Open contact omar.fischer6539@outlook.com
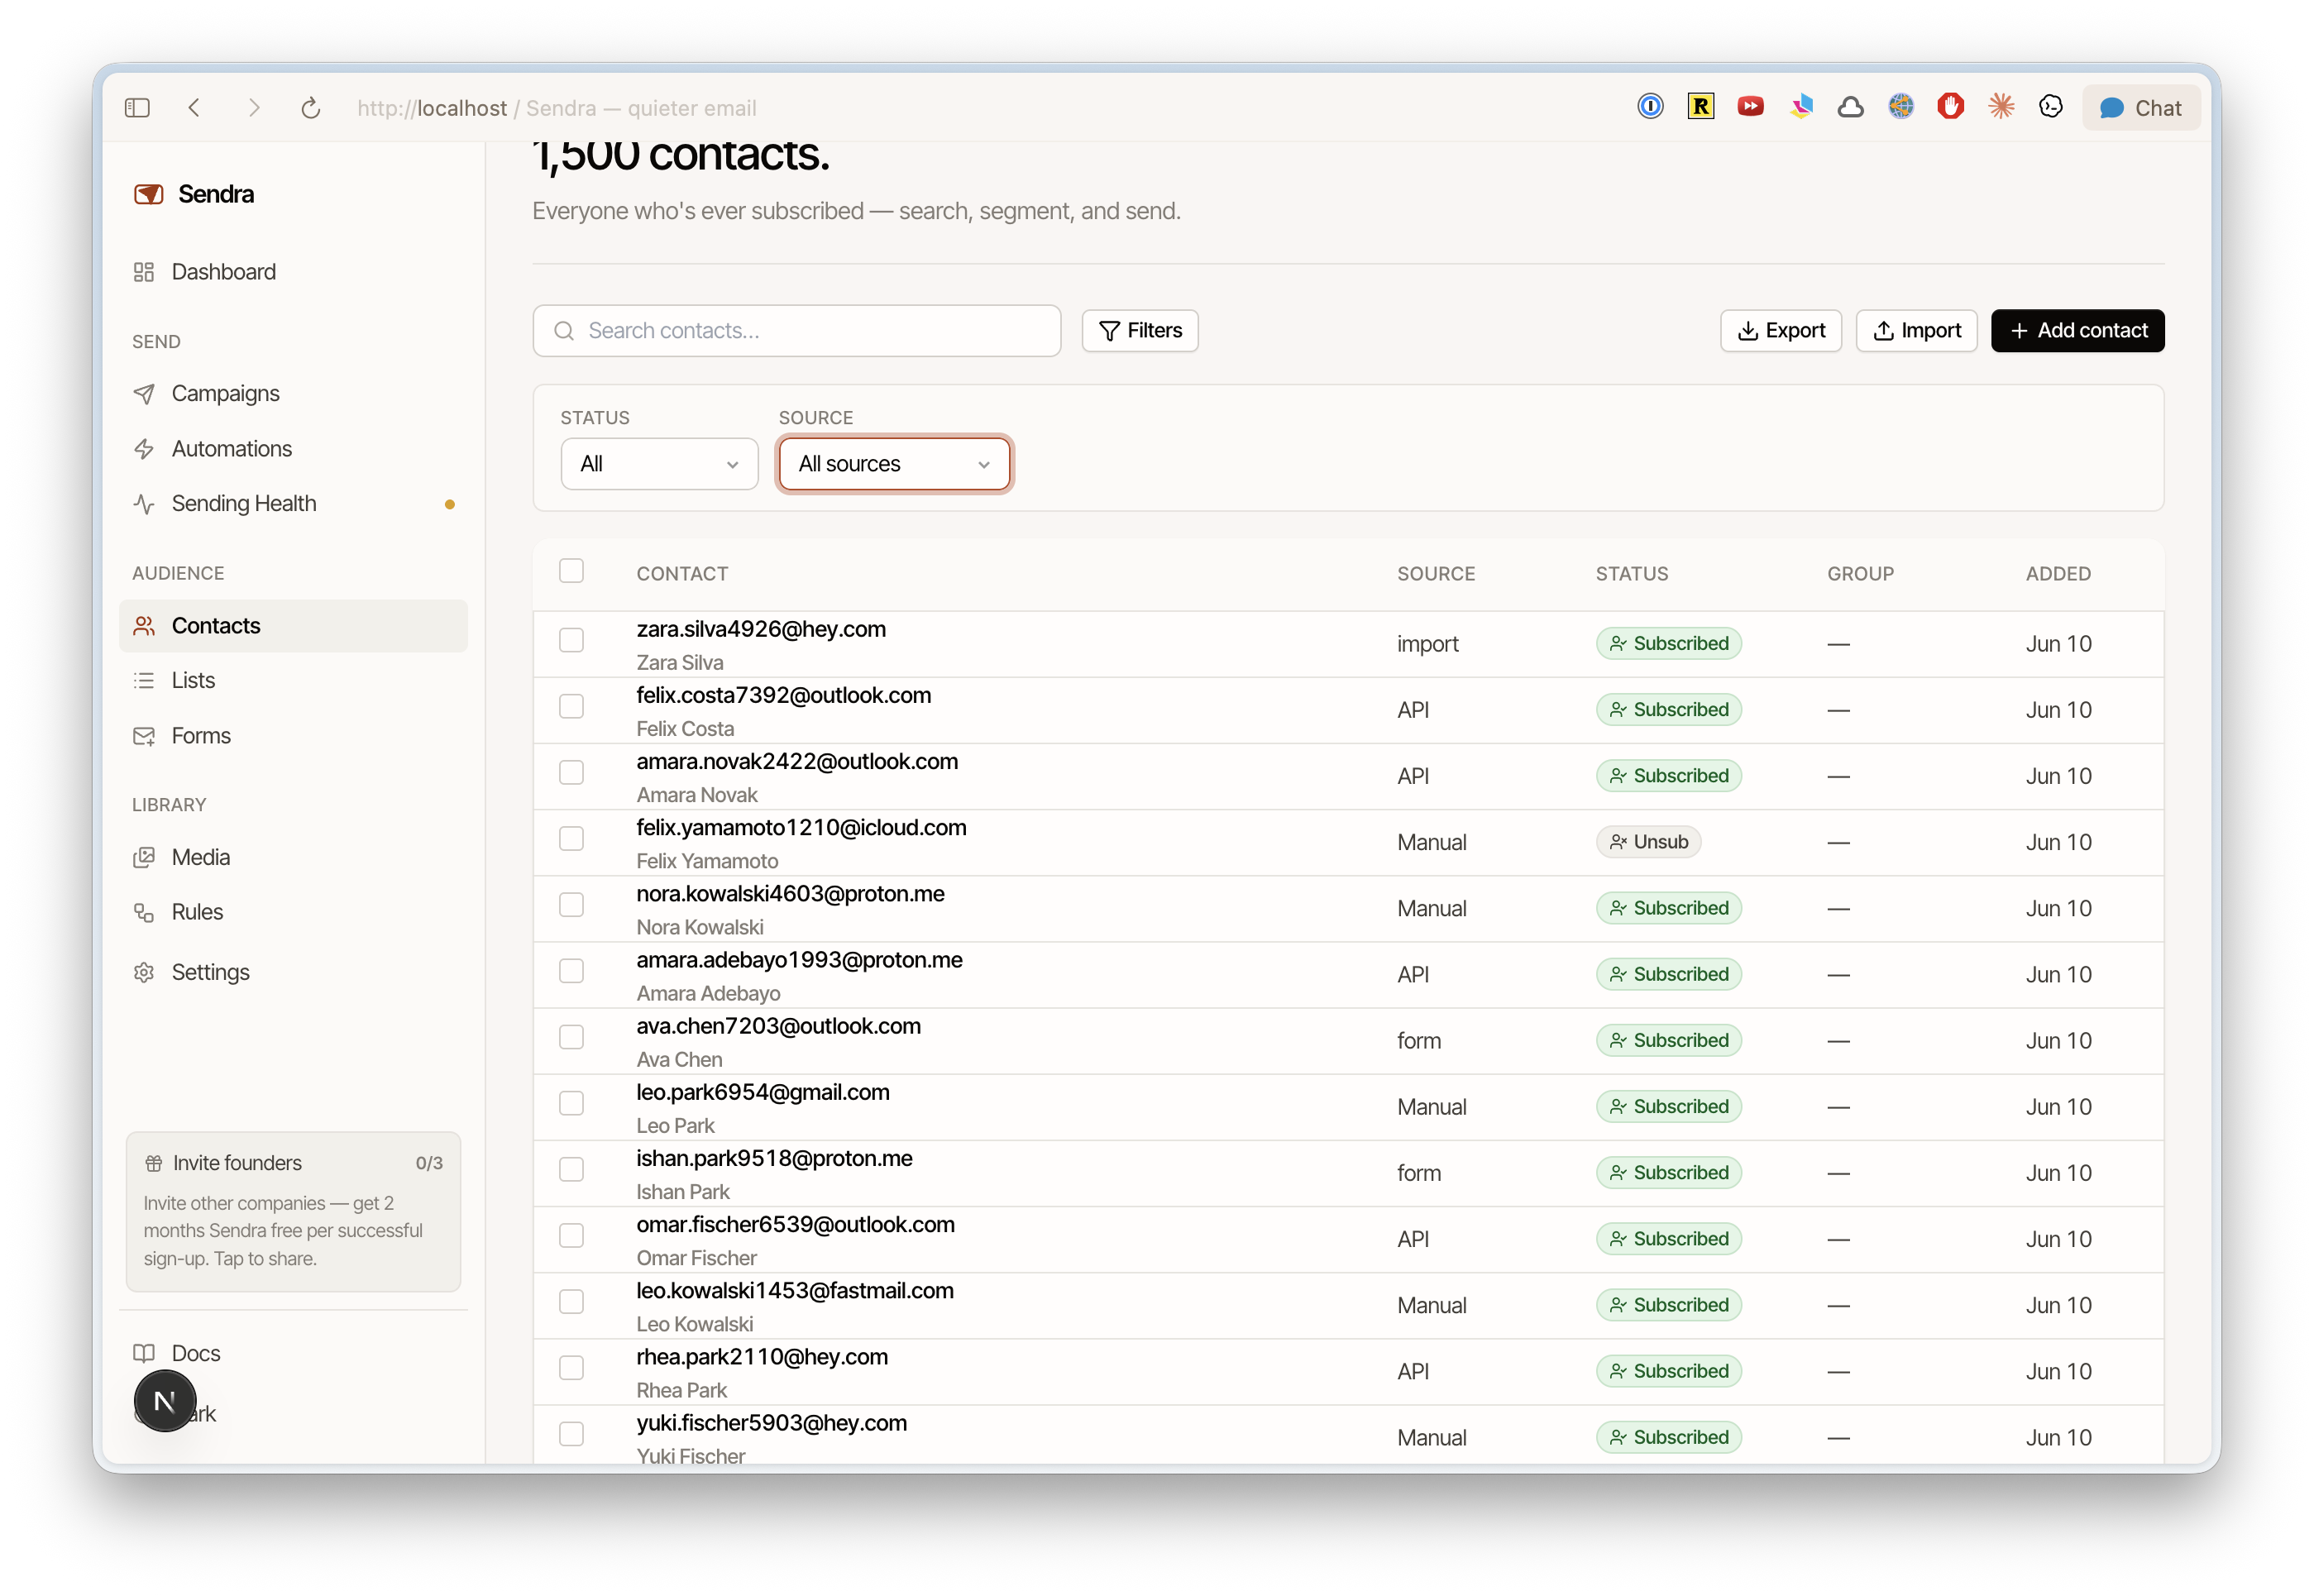 tap(795, 1224)
